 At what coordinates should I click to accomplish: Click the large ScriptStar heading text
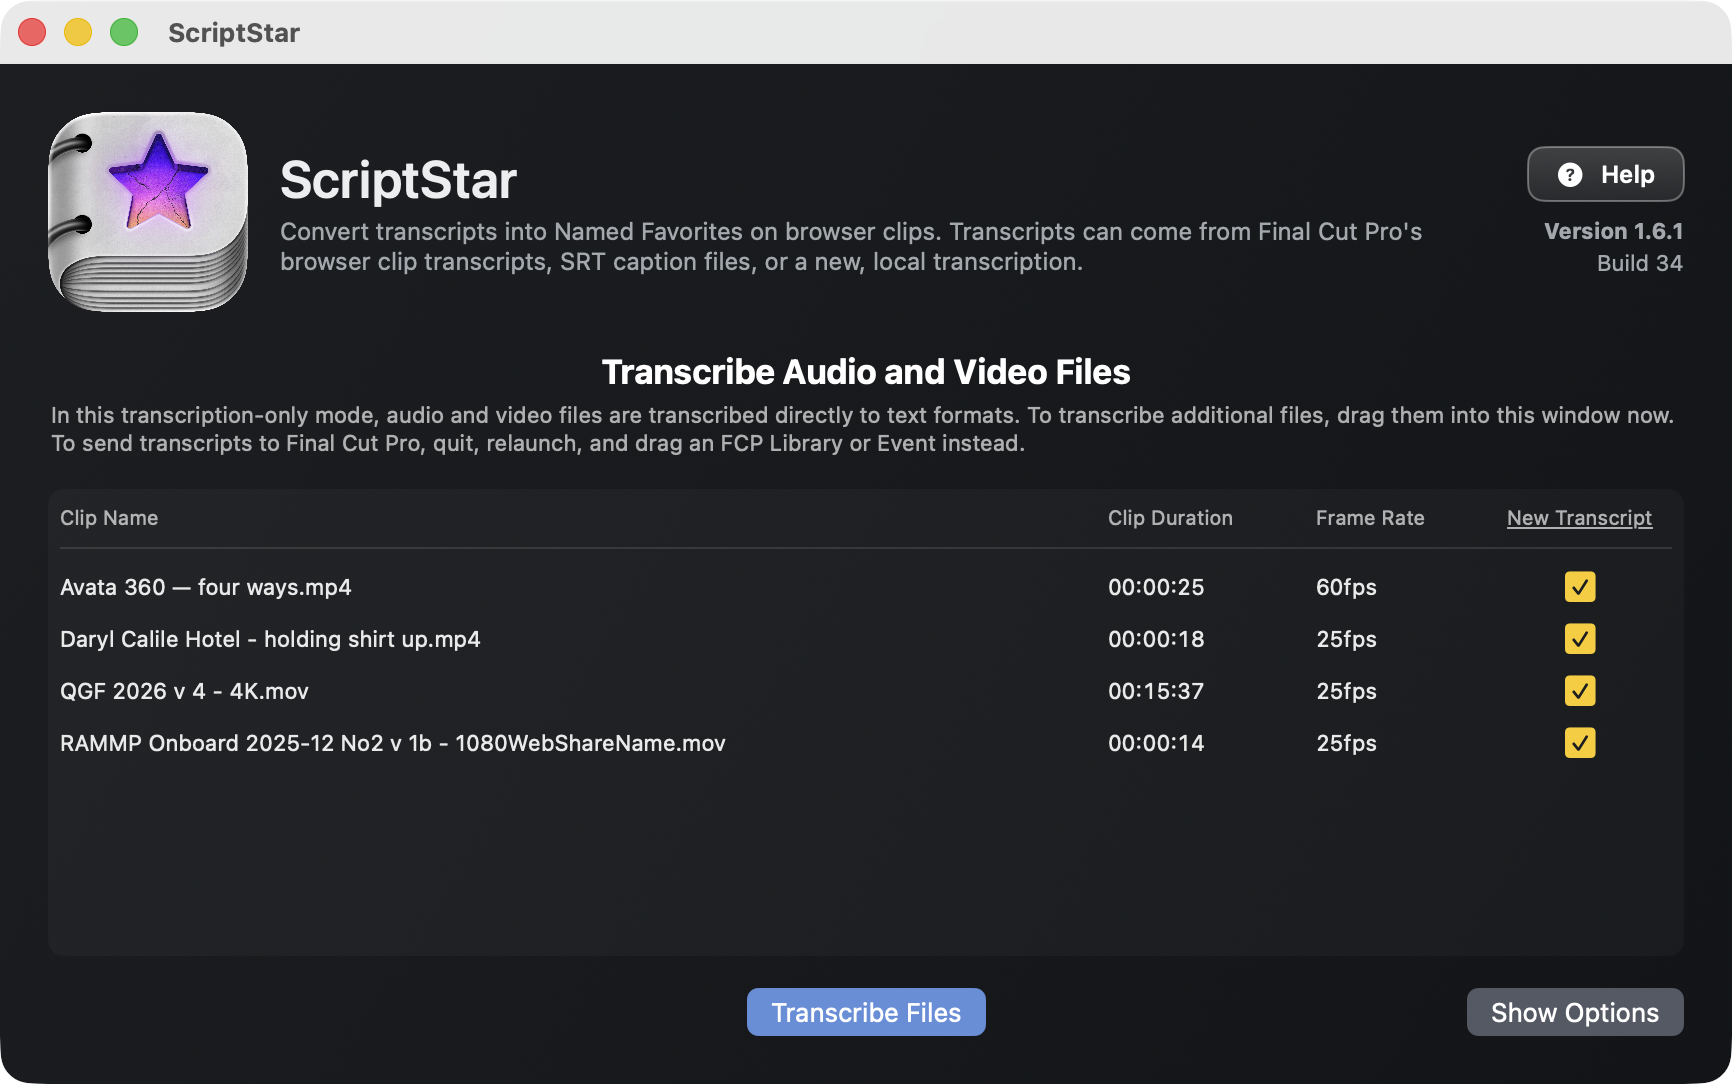click(398, 180)
